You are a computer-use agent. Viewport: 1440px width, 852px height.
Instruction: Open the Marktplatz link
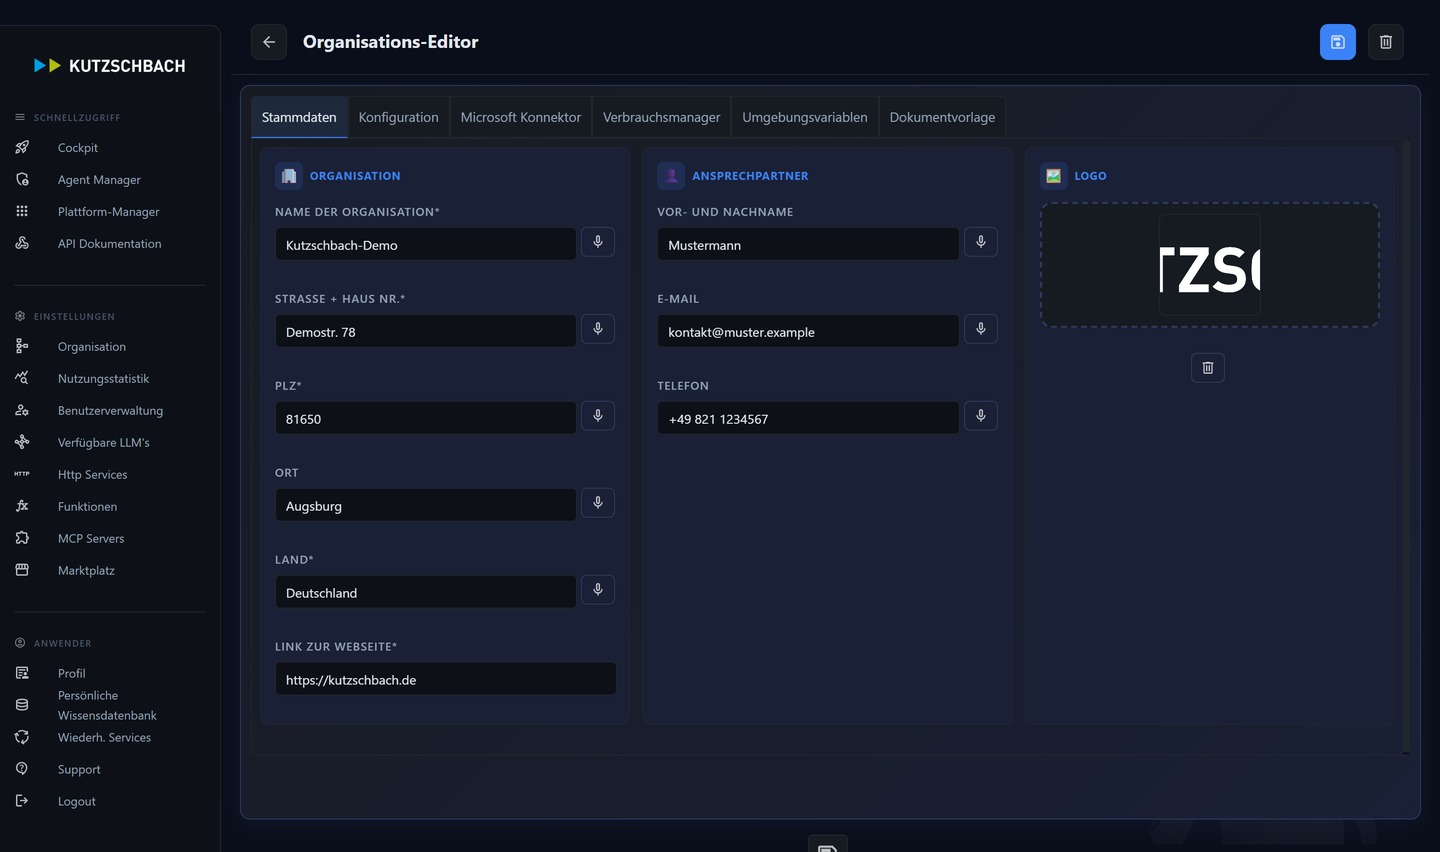click(x=86, y=571)
